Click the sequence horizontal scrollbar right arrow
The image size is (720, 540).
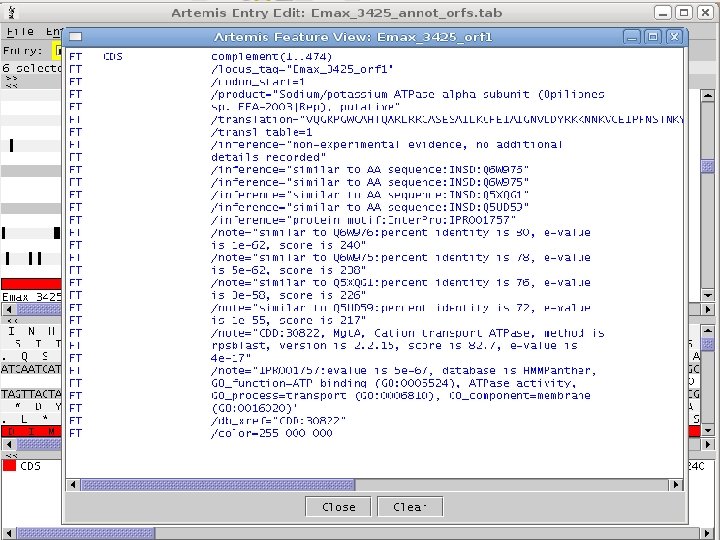point(708,444)
